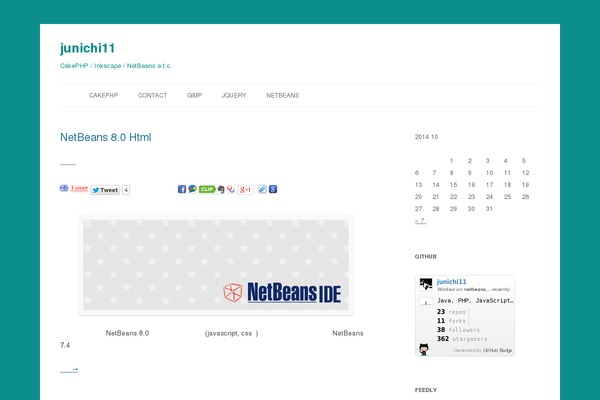
Task: Click the Hatena bookmark icon
Action: [64, 188]
